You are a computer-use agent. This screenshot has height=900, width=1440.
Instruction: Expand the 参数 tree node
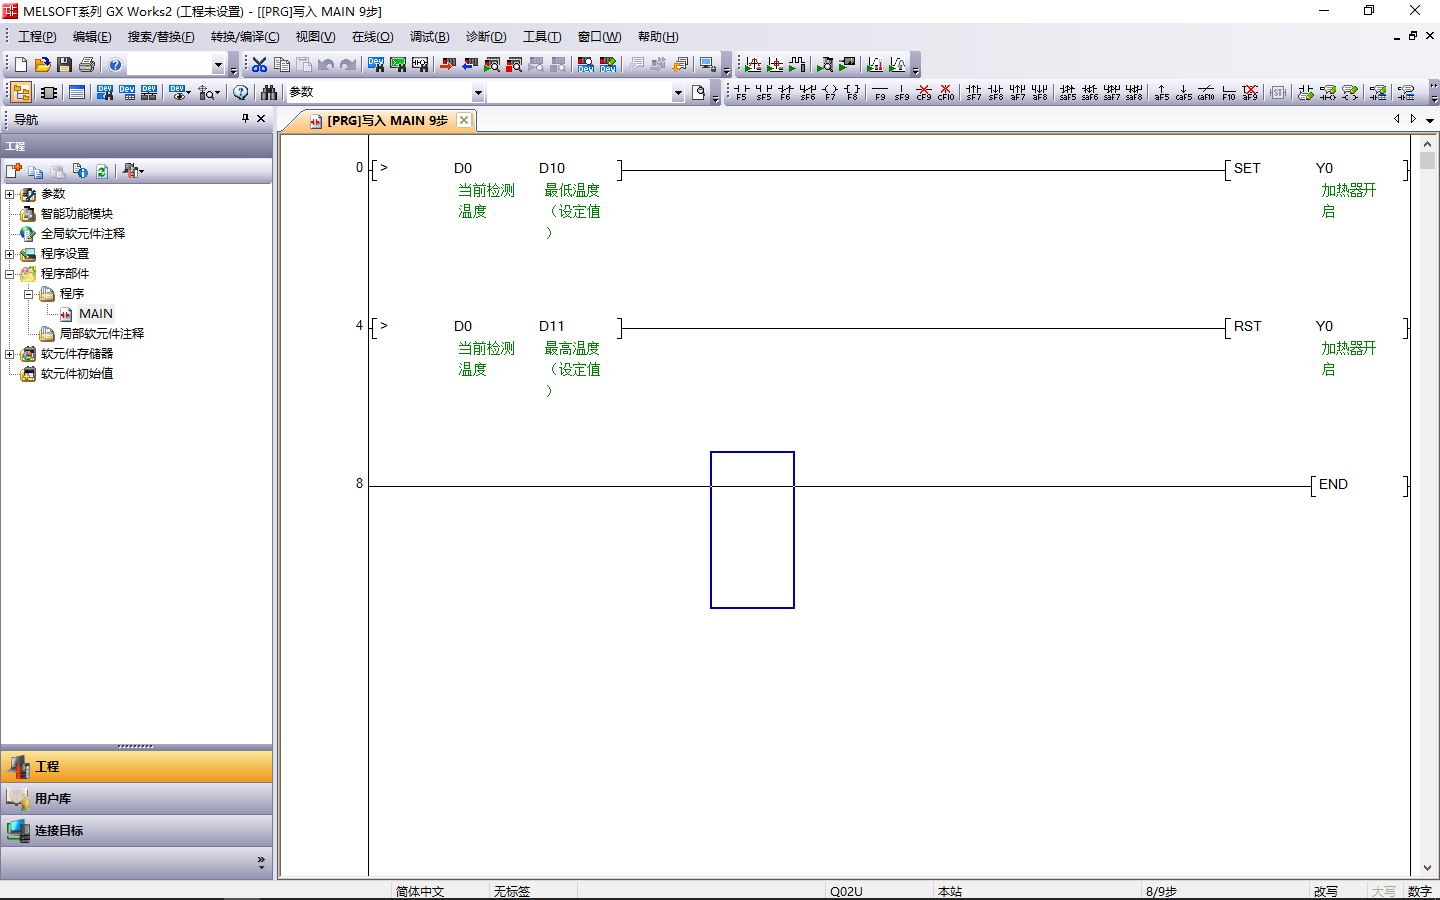click(x=10, y=194)
